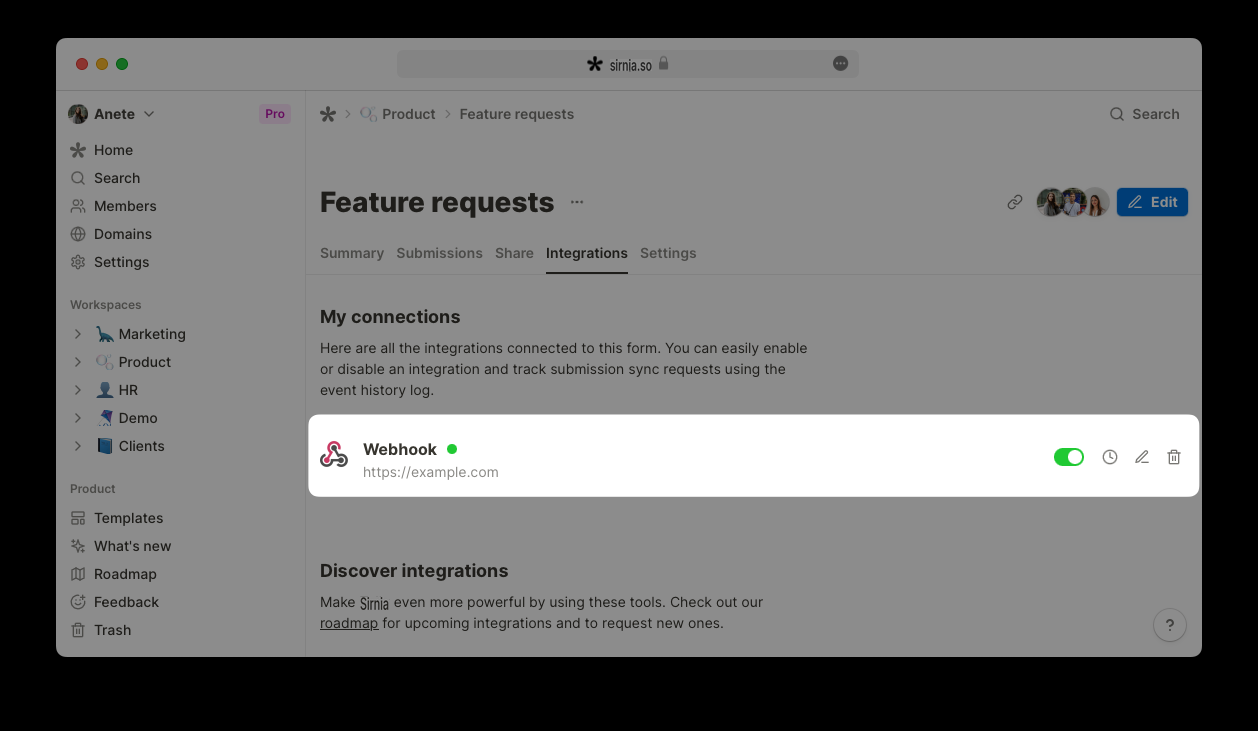Copy form link via chain icon

(1015, 202)
